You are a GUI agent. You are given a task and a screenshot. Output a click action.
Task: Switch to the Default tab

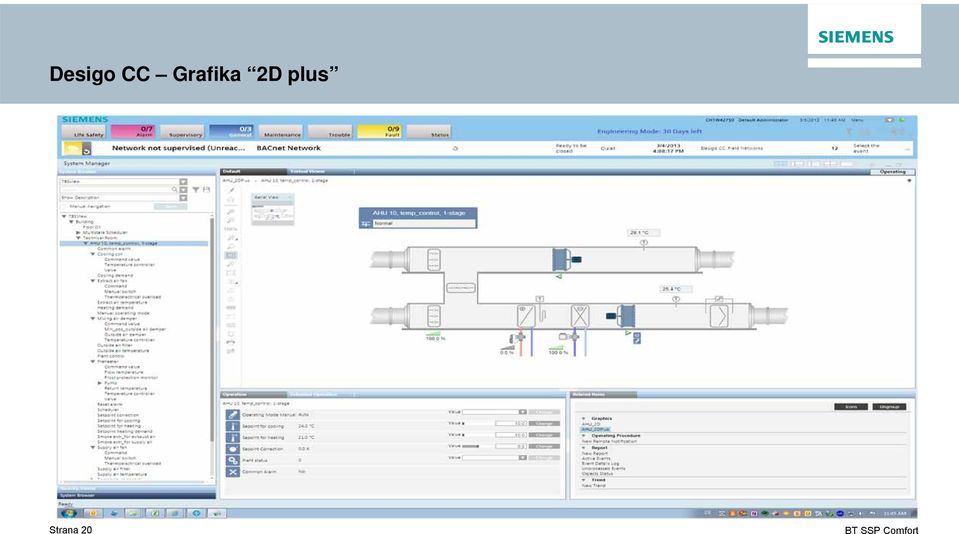pos(253,172)
